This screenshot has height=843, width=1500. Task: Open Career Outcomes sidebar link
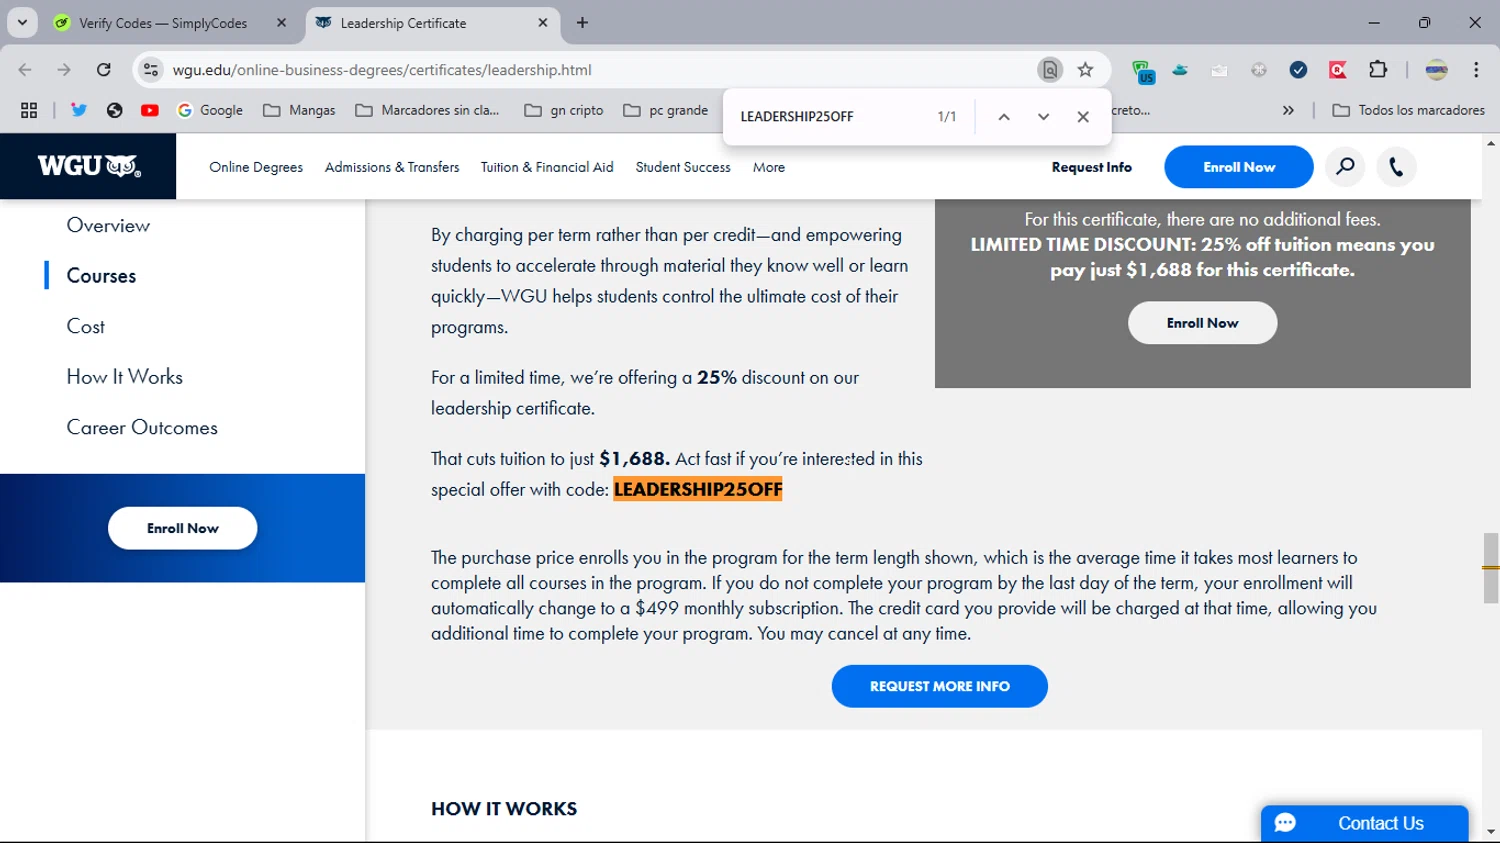pos(142,427)
